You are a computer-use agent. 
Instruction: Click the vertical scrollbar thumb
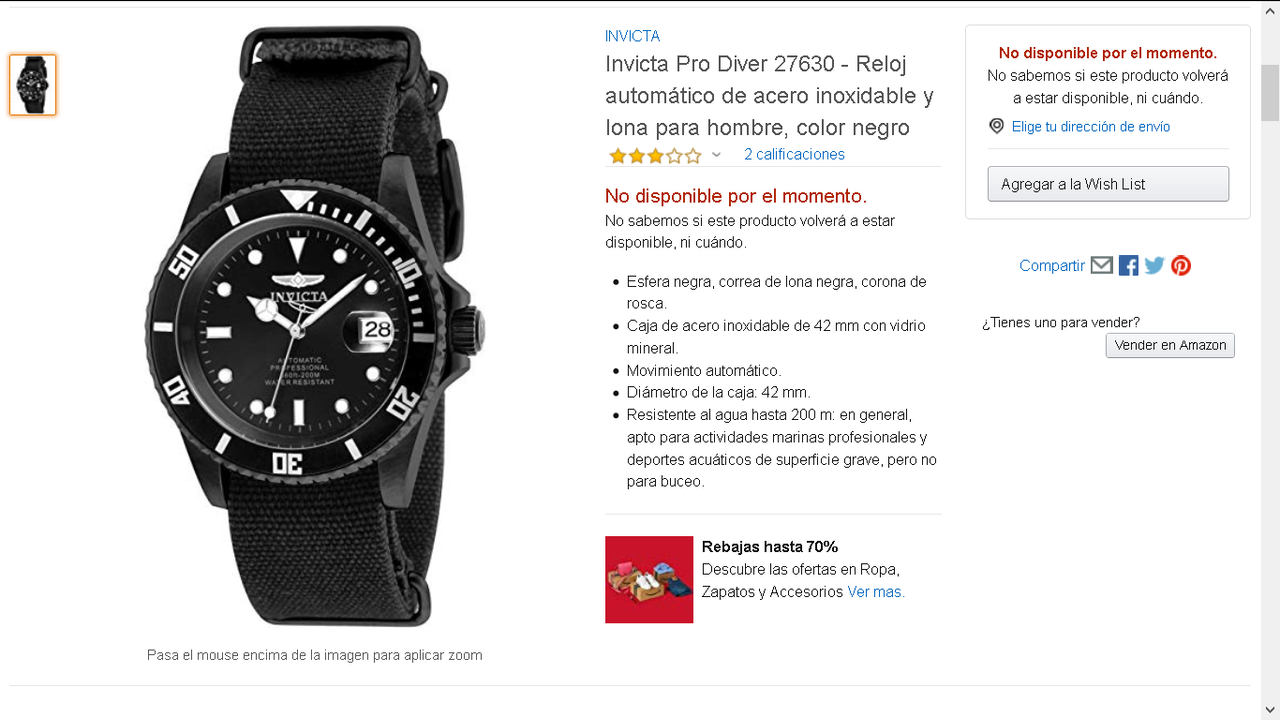click(1270, 92)
